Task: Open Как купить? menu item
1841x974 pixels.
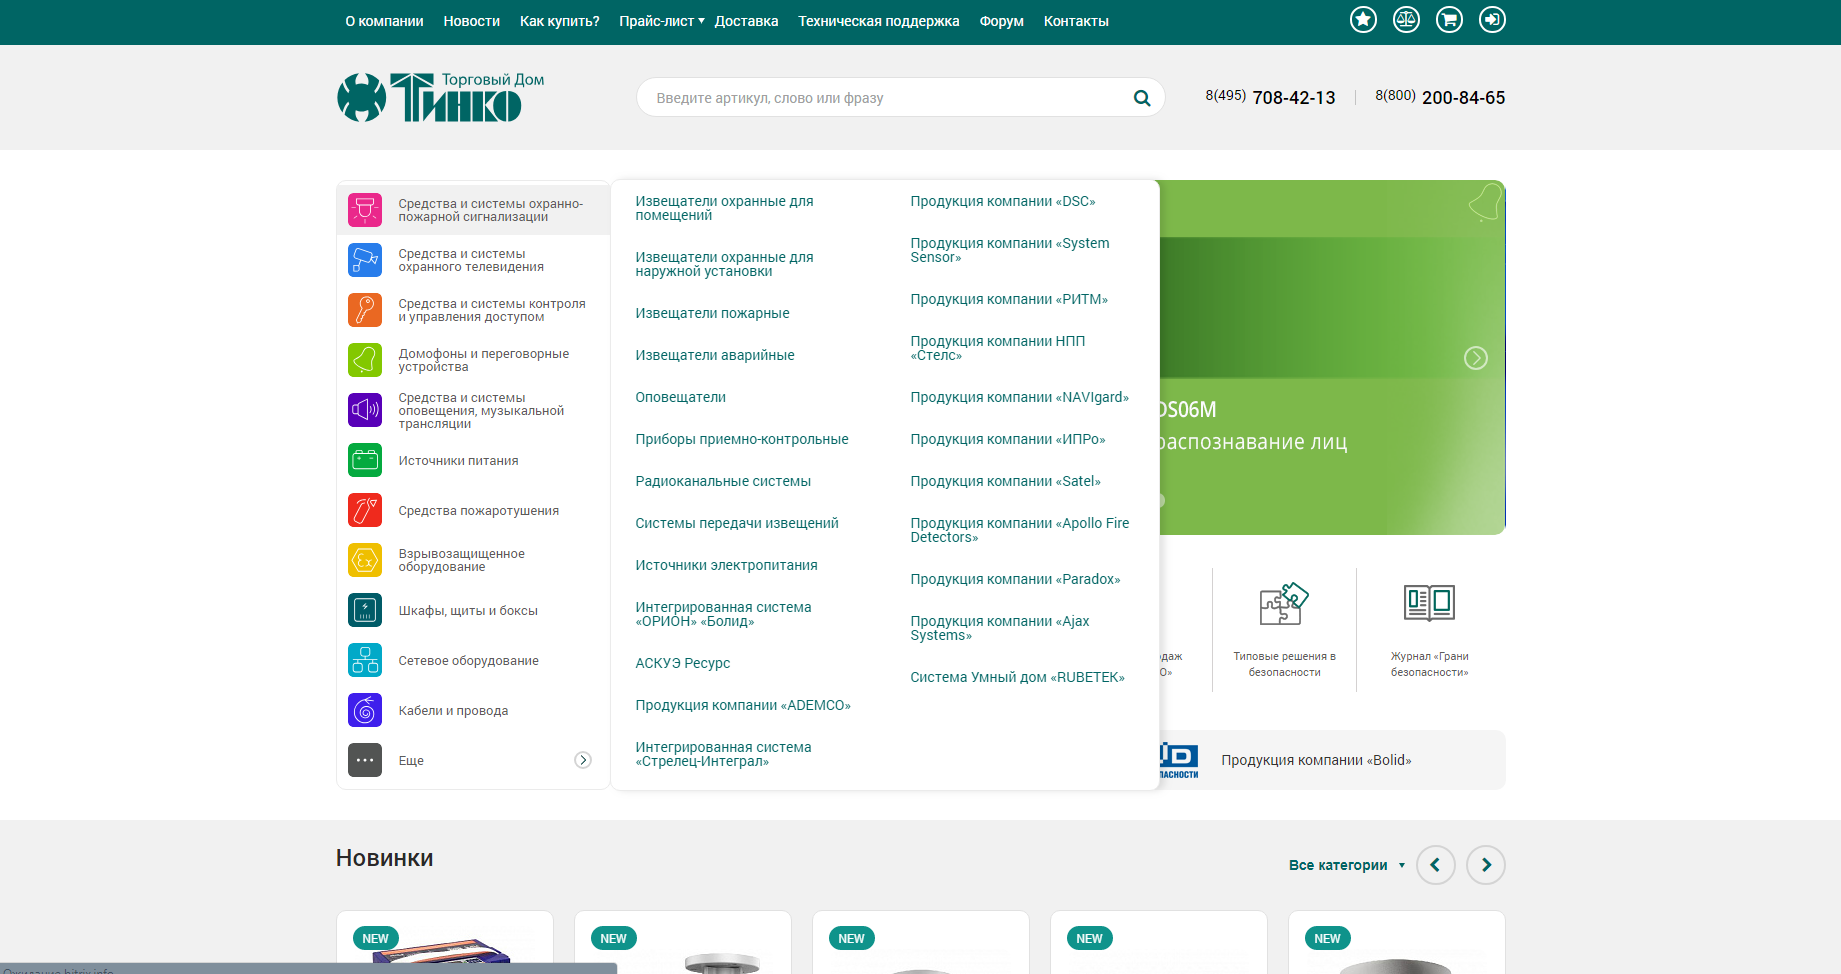Action: coord(560,21)
